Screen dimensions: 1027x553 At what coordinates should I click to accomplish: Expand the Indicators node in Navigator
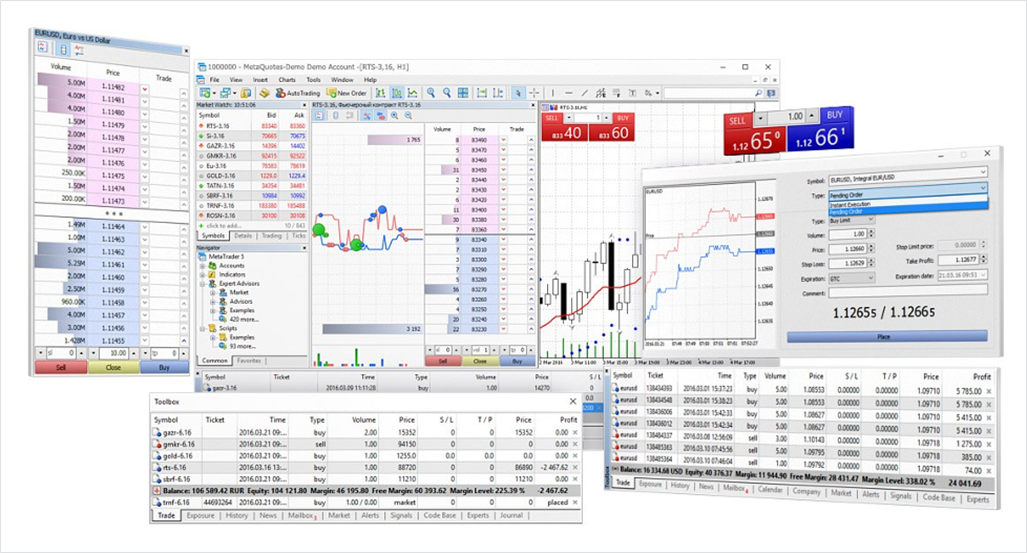(202, 275)
